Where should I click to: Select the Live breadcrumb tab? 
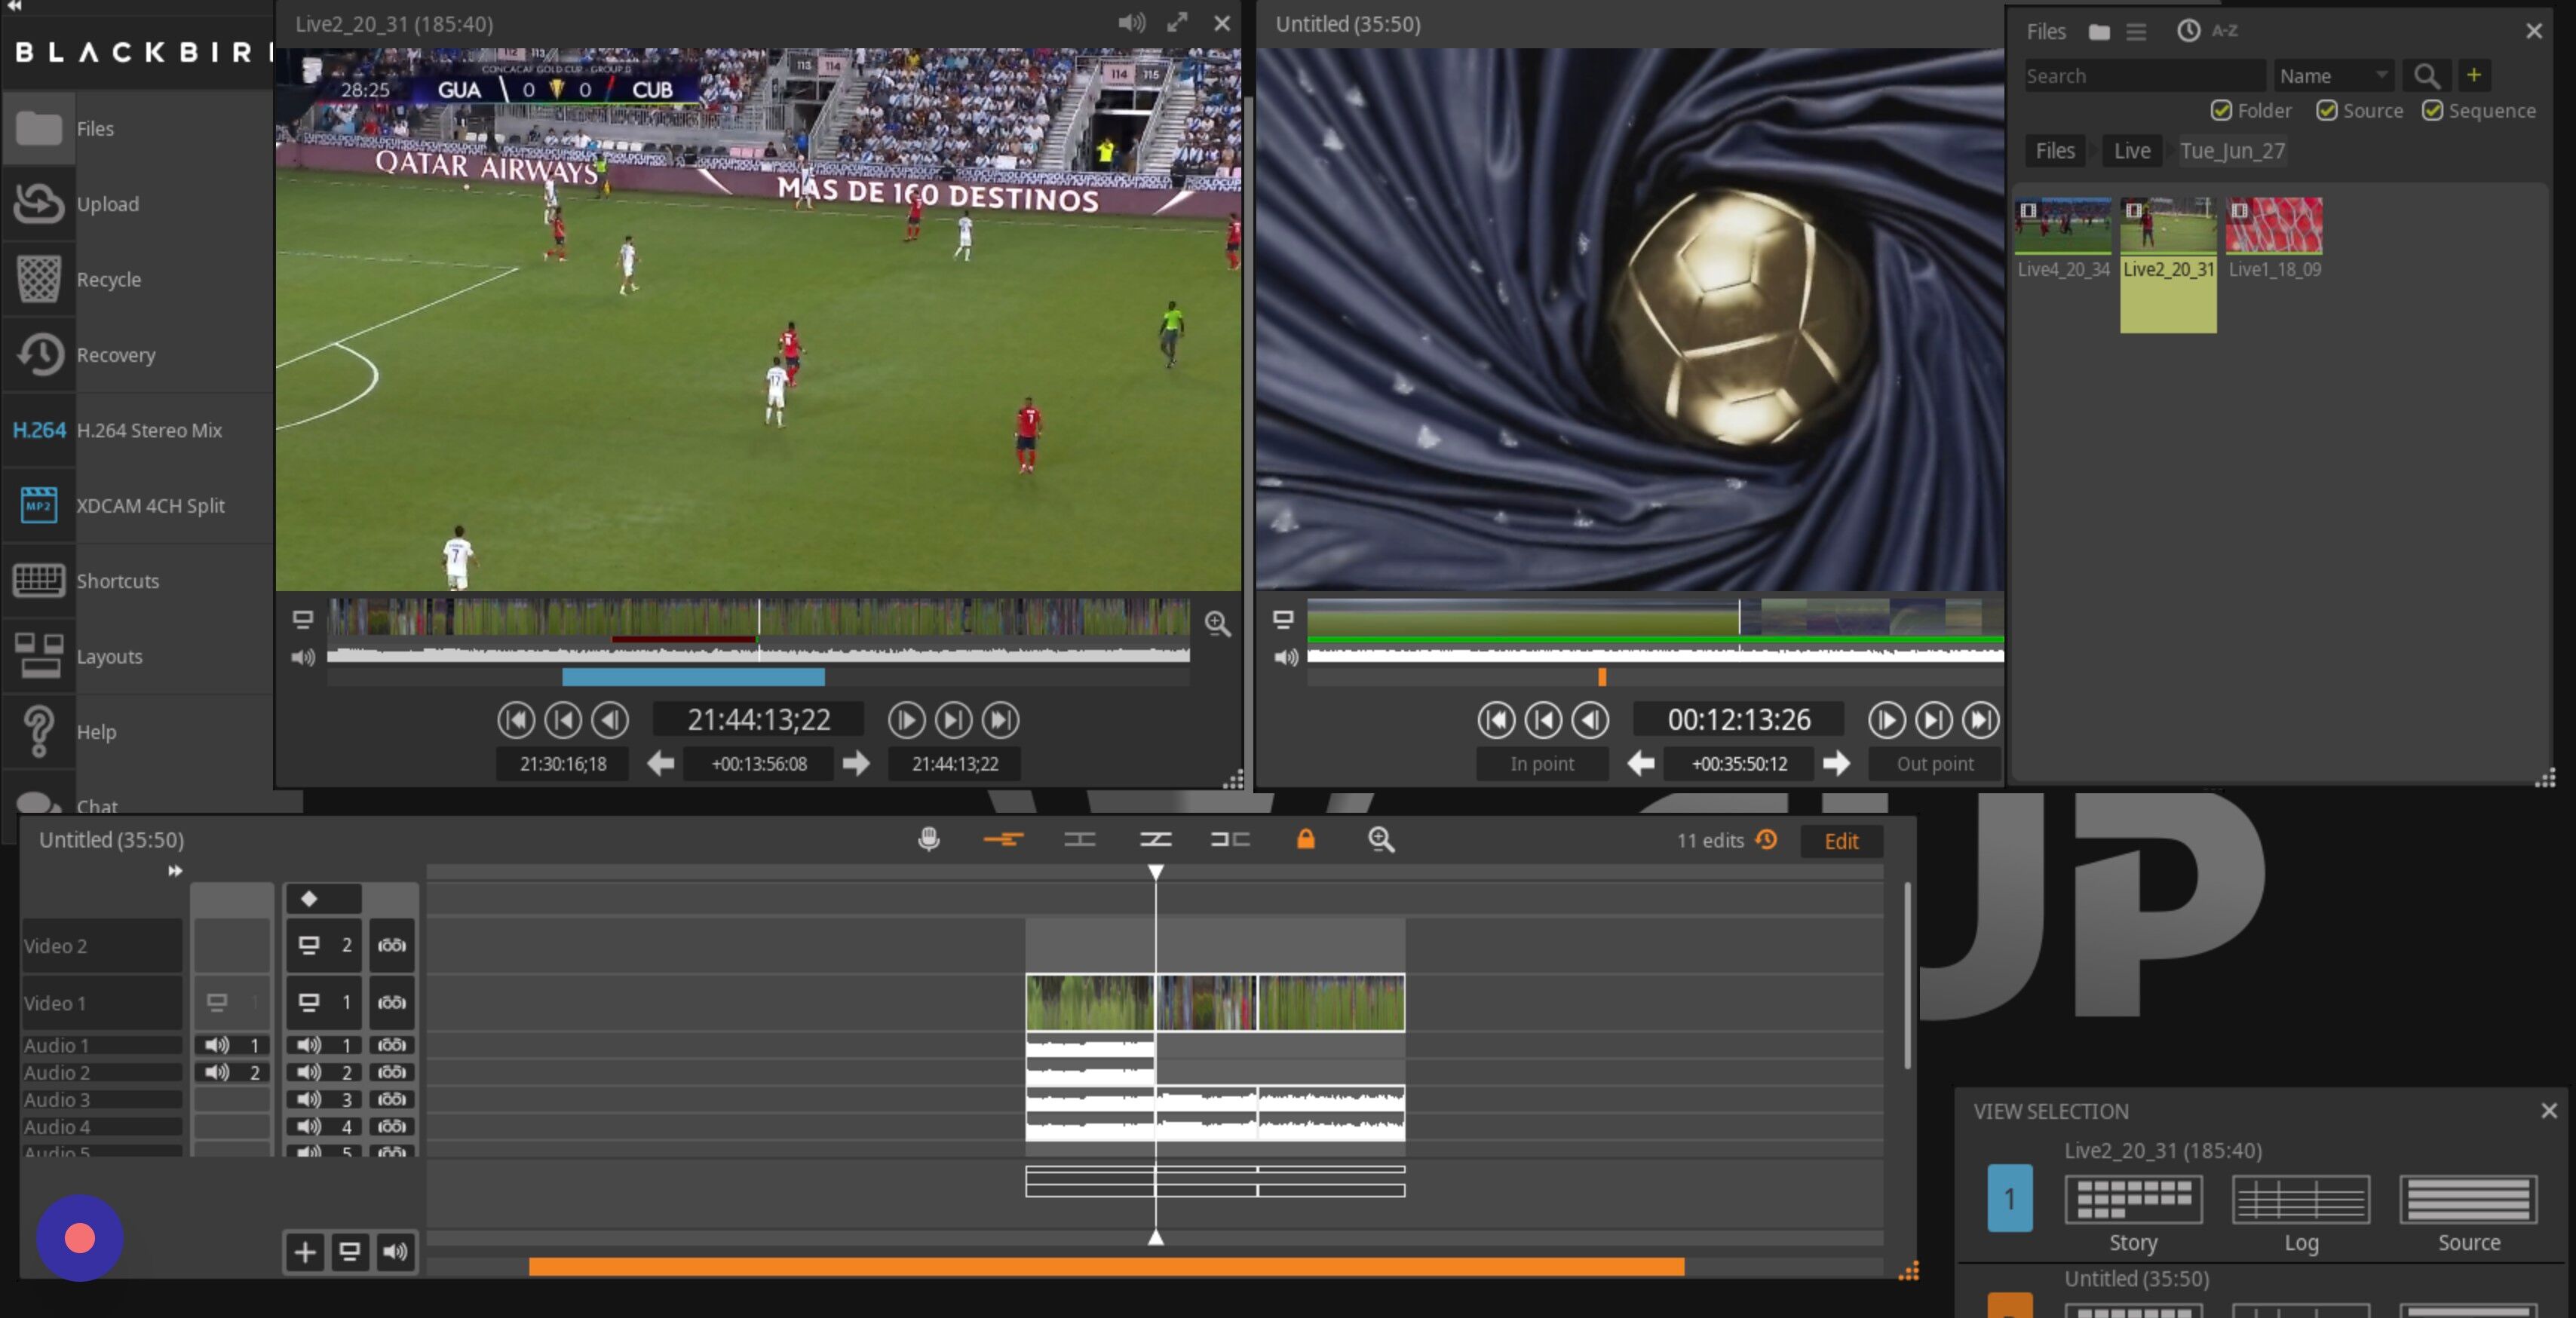(x=2131, y=150)
